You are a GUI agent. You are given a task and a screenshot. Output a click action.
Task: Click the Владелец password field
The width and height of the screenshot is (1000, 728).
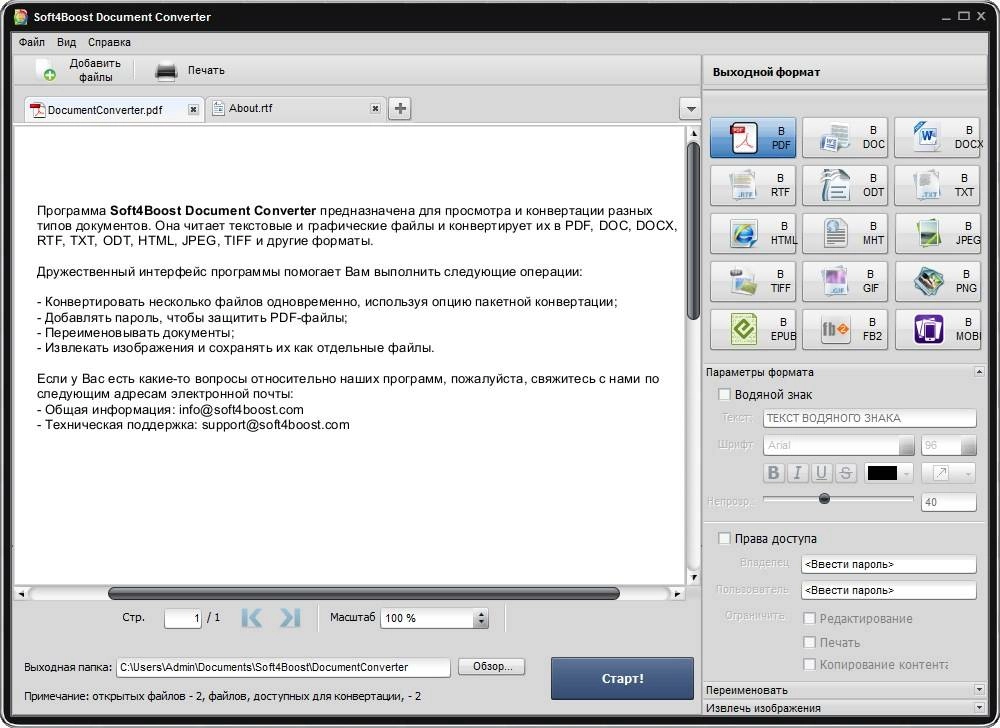pos(888,564)
